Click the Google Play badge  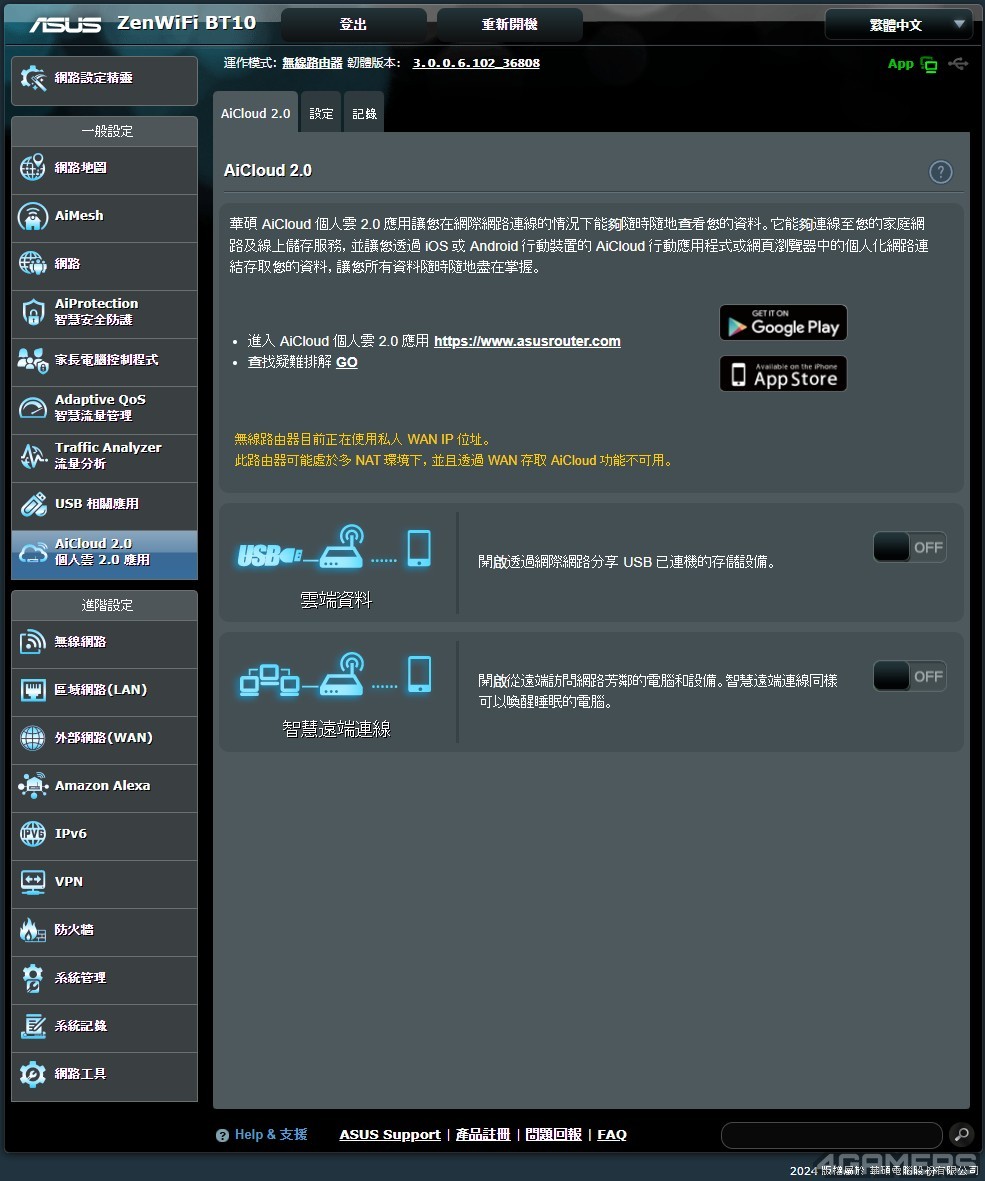[x=783, y=322]
